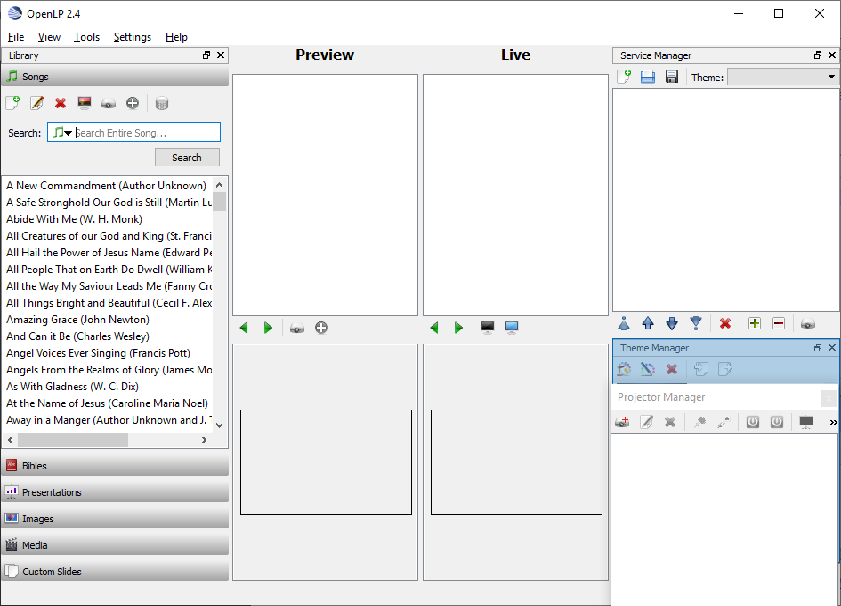Image resolution: width=841 pixels, height=606 pixels.
Task: Move service item up one position
Action: pos(648,323)
